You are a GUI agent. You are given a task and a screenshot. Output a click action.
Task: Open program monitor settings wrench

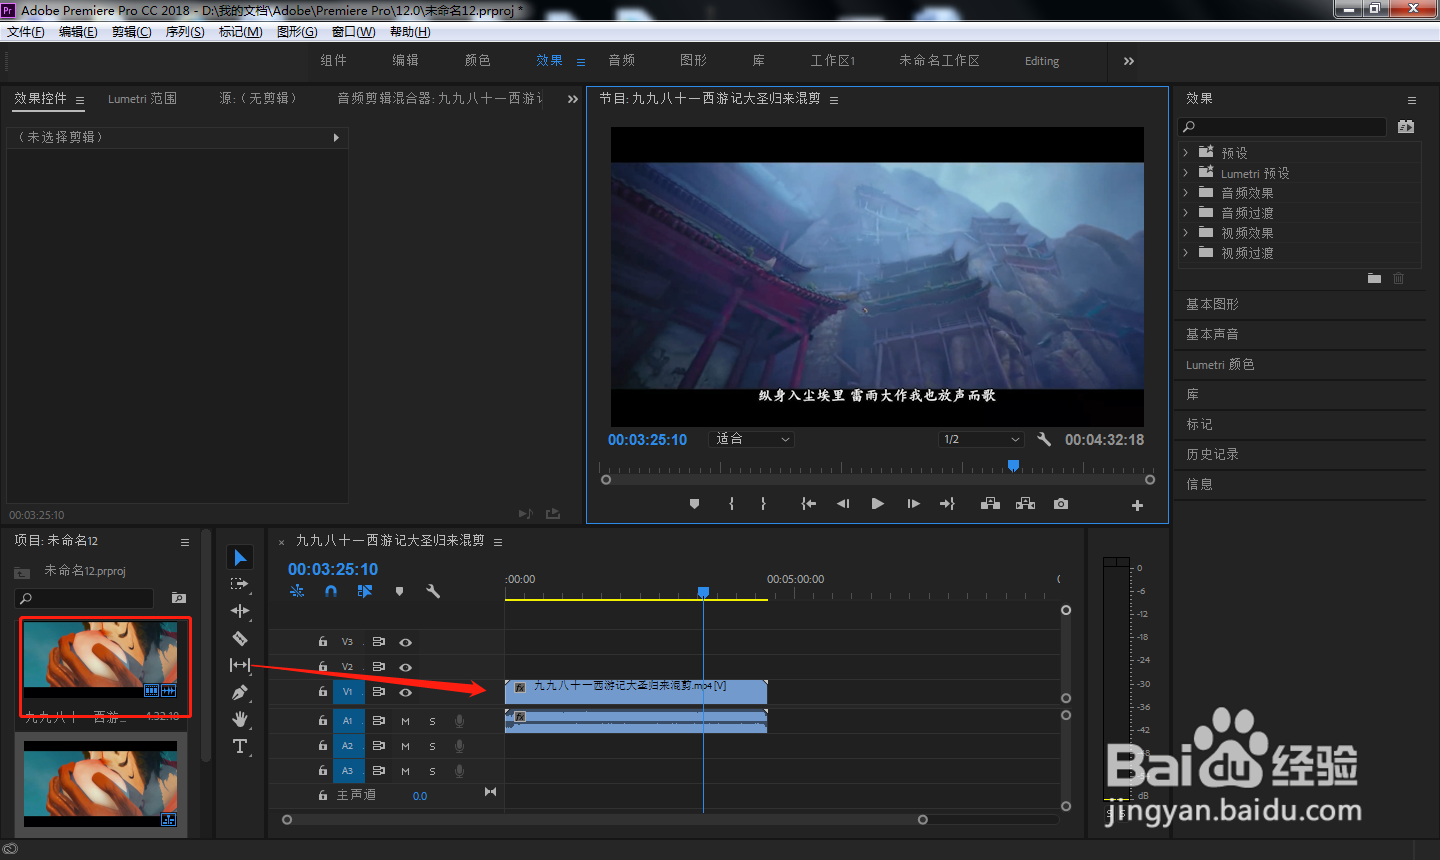click(1044, 439)
